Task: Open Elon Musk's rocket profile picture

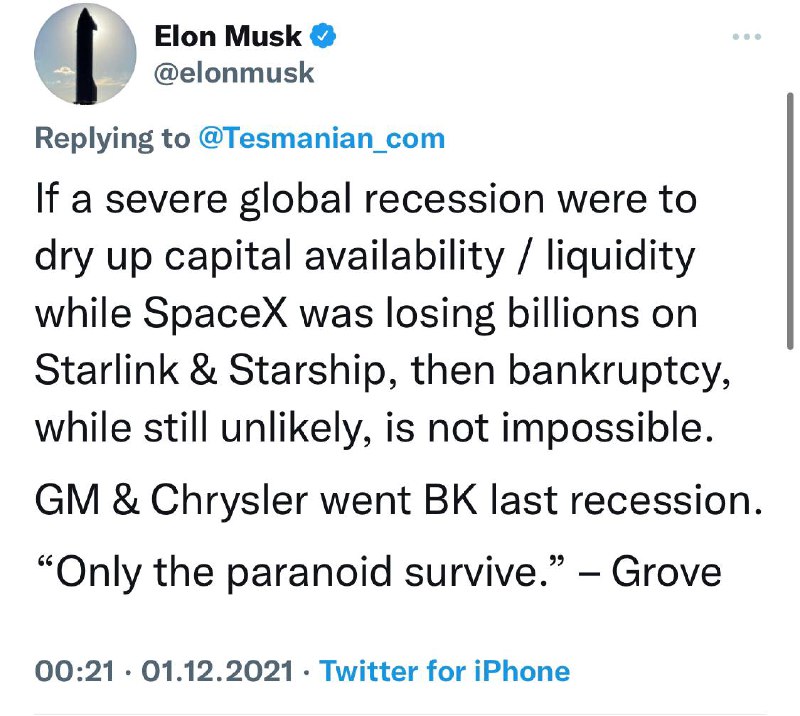Action: (x=85, y=54)
